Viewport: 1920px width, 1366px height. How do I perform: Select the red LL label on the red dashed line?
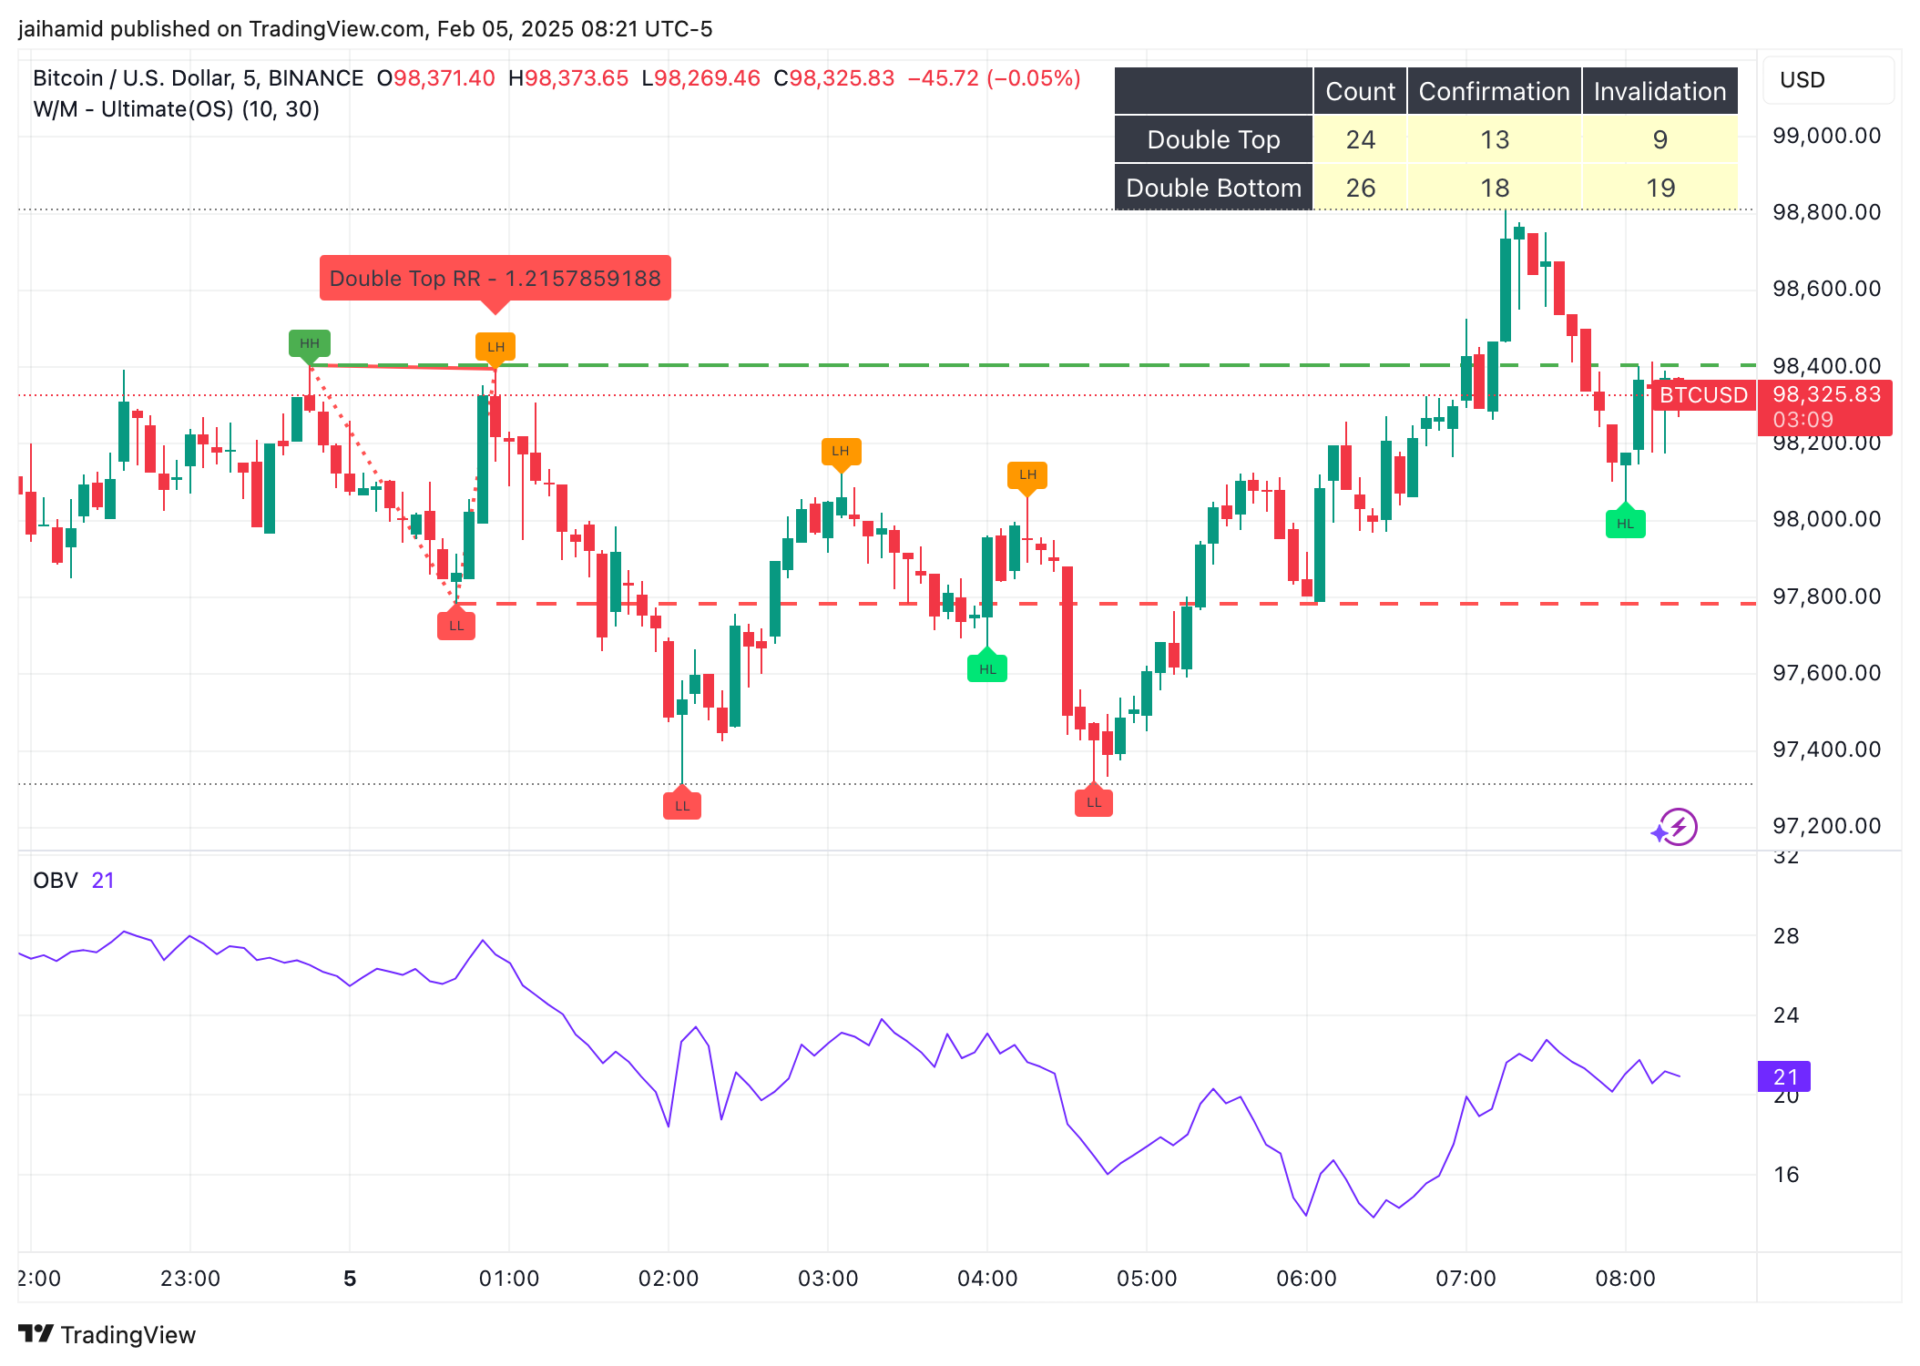pyautogui.click(x=456, y=624)
